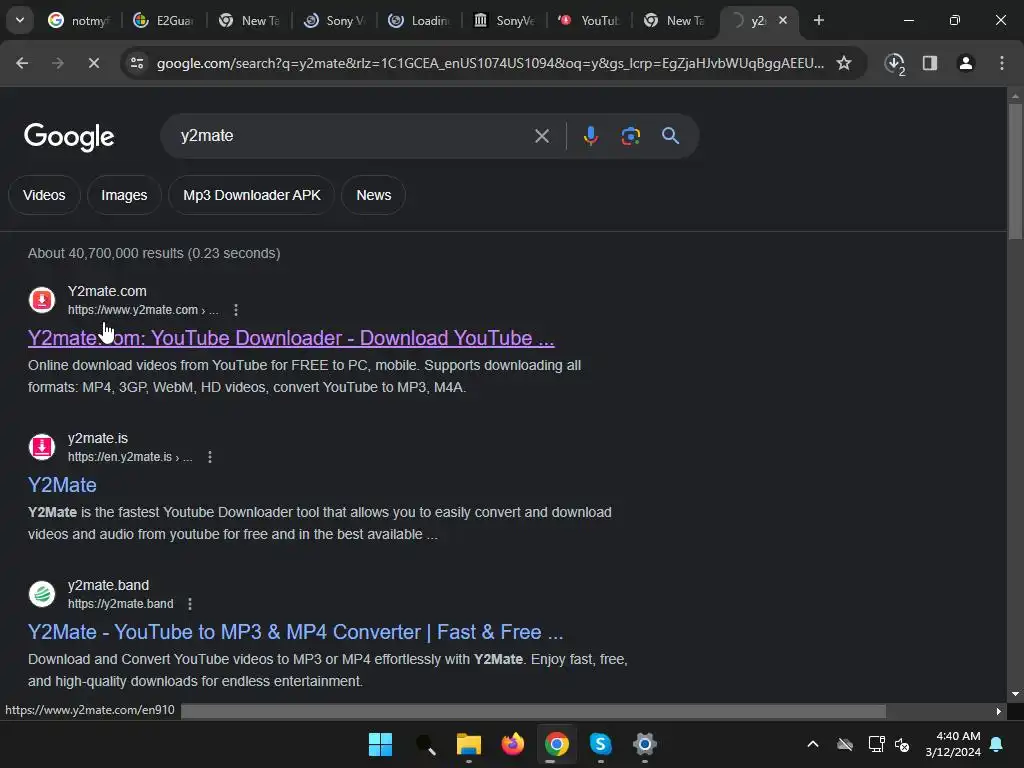Viewport: 1024px width, 768px height.
Task: Click the Google logo
Action: [x=69, y=136]
